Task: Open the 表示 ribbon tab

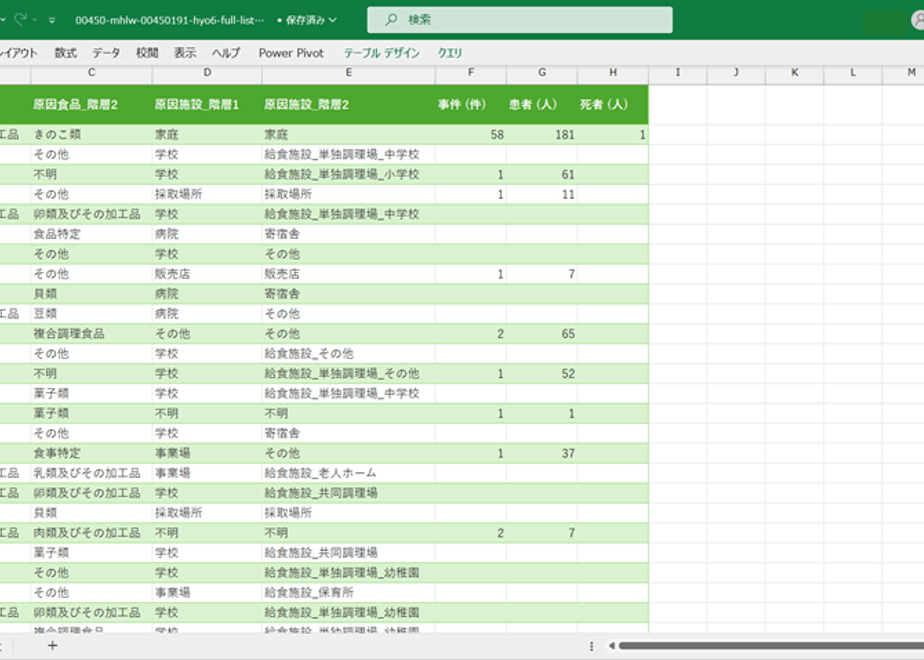Action: tap(184, 53)
